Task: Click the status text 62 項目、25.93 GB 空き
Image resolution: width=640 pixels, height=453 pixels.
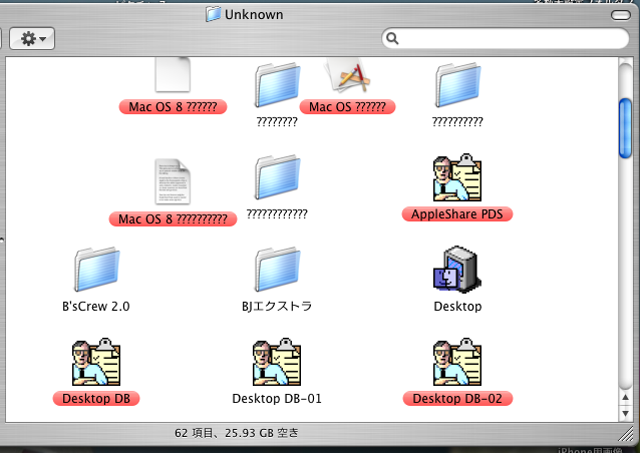Action: coord(237,433)
